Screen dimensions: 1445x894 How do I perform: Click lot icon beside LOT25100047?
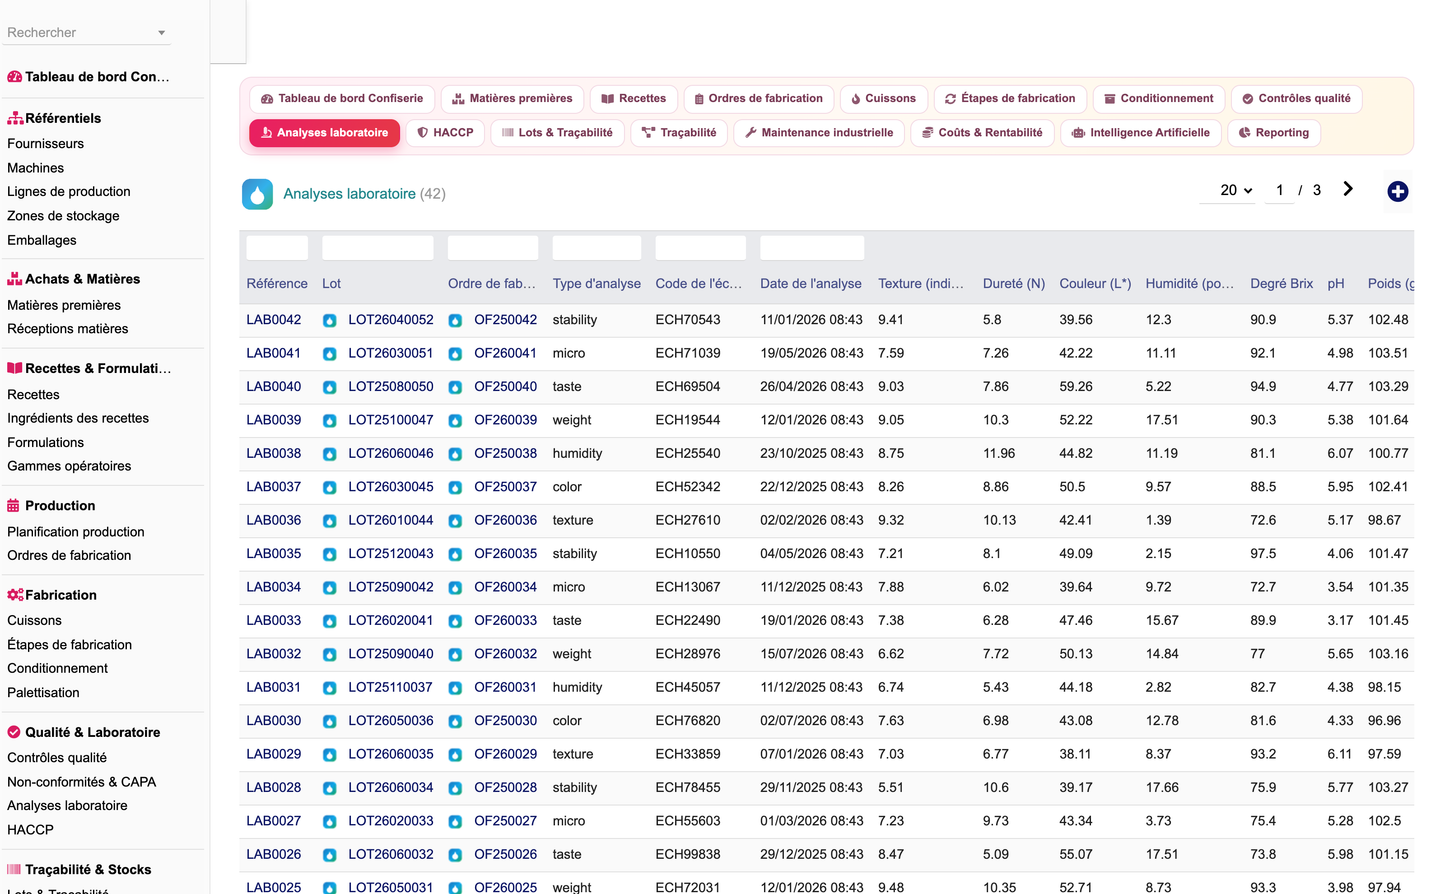pyautogui.click(x=330, y=421)
